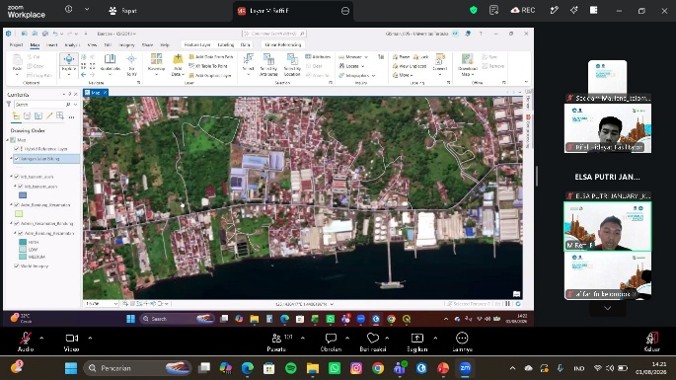
Task: Click XY Table To Point
Action: (x=211, y=66)
